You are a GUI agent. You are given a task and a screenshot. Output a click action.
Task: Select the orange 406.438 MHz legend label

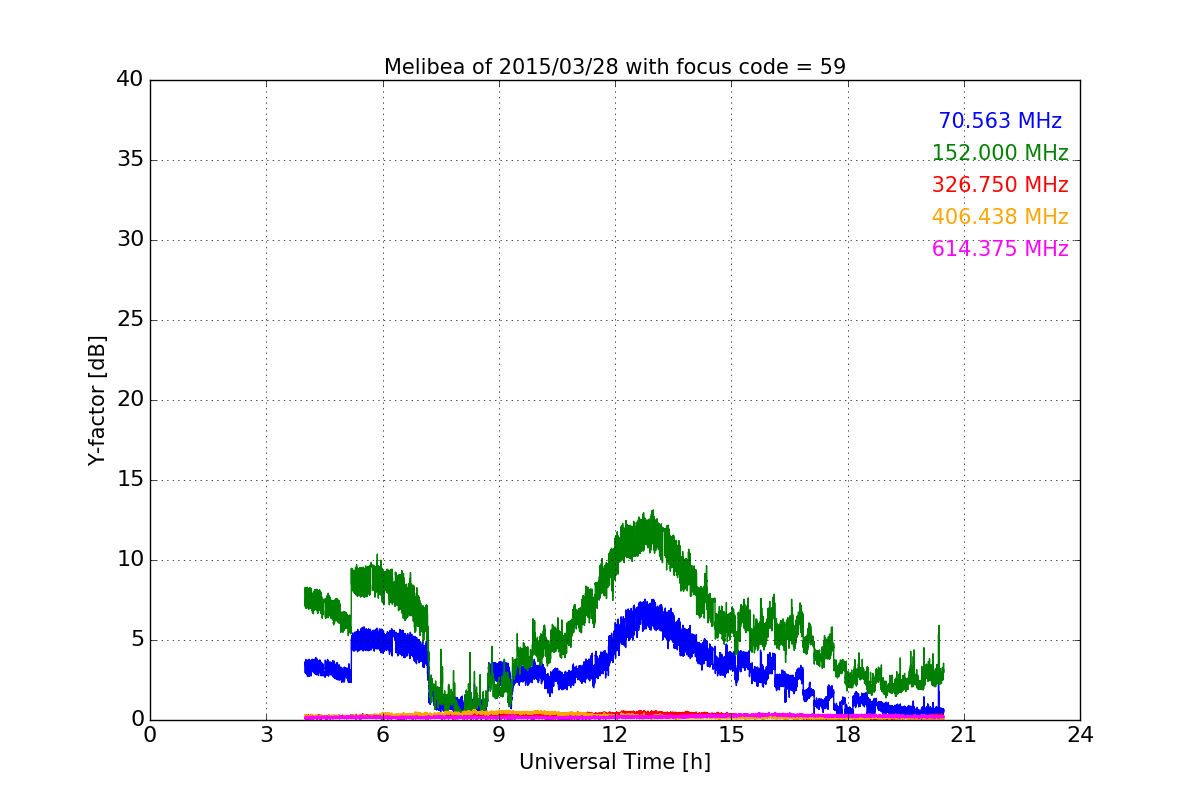tap(1000, 217)
